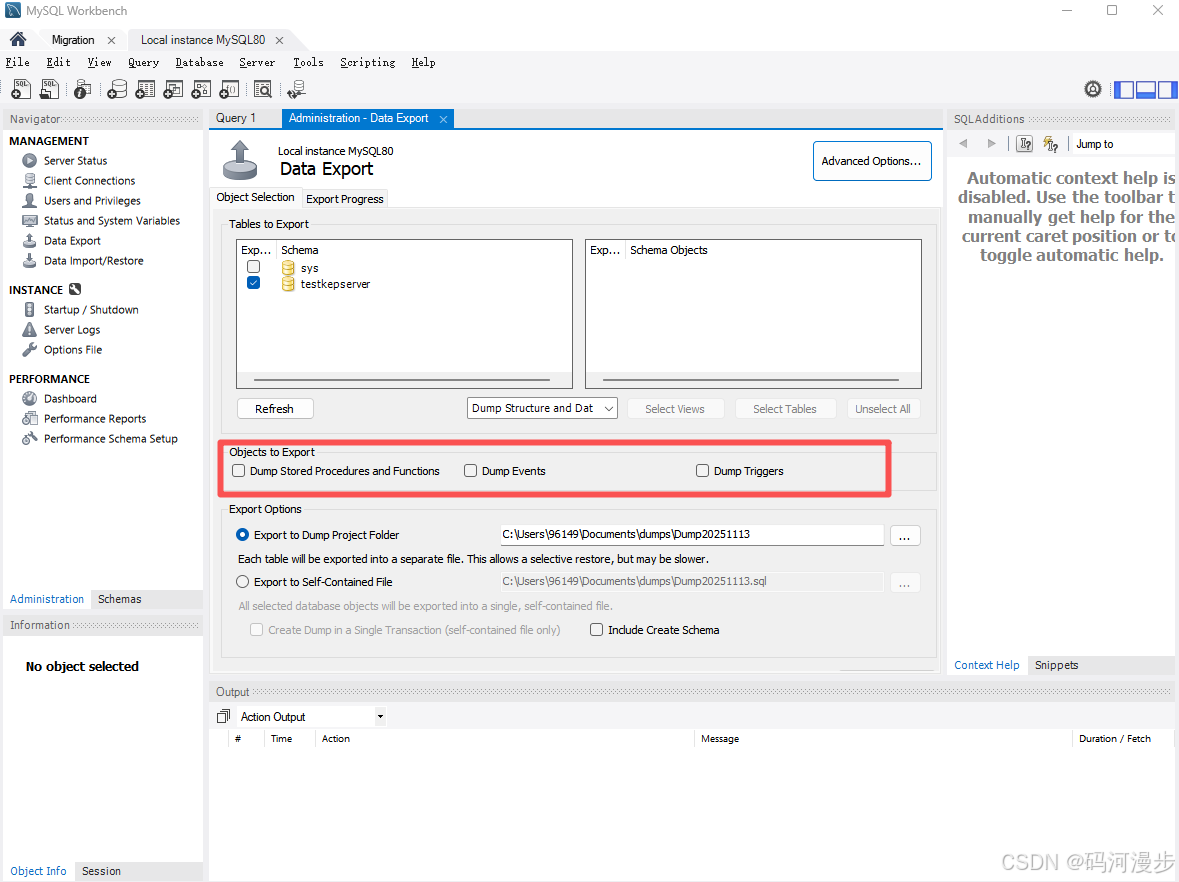The width and height of the screenshot is (1179, 882).
Task: Open Status and System Variables
Action: click(x=112, y=220)
